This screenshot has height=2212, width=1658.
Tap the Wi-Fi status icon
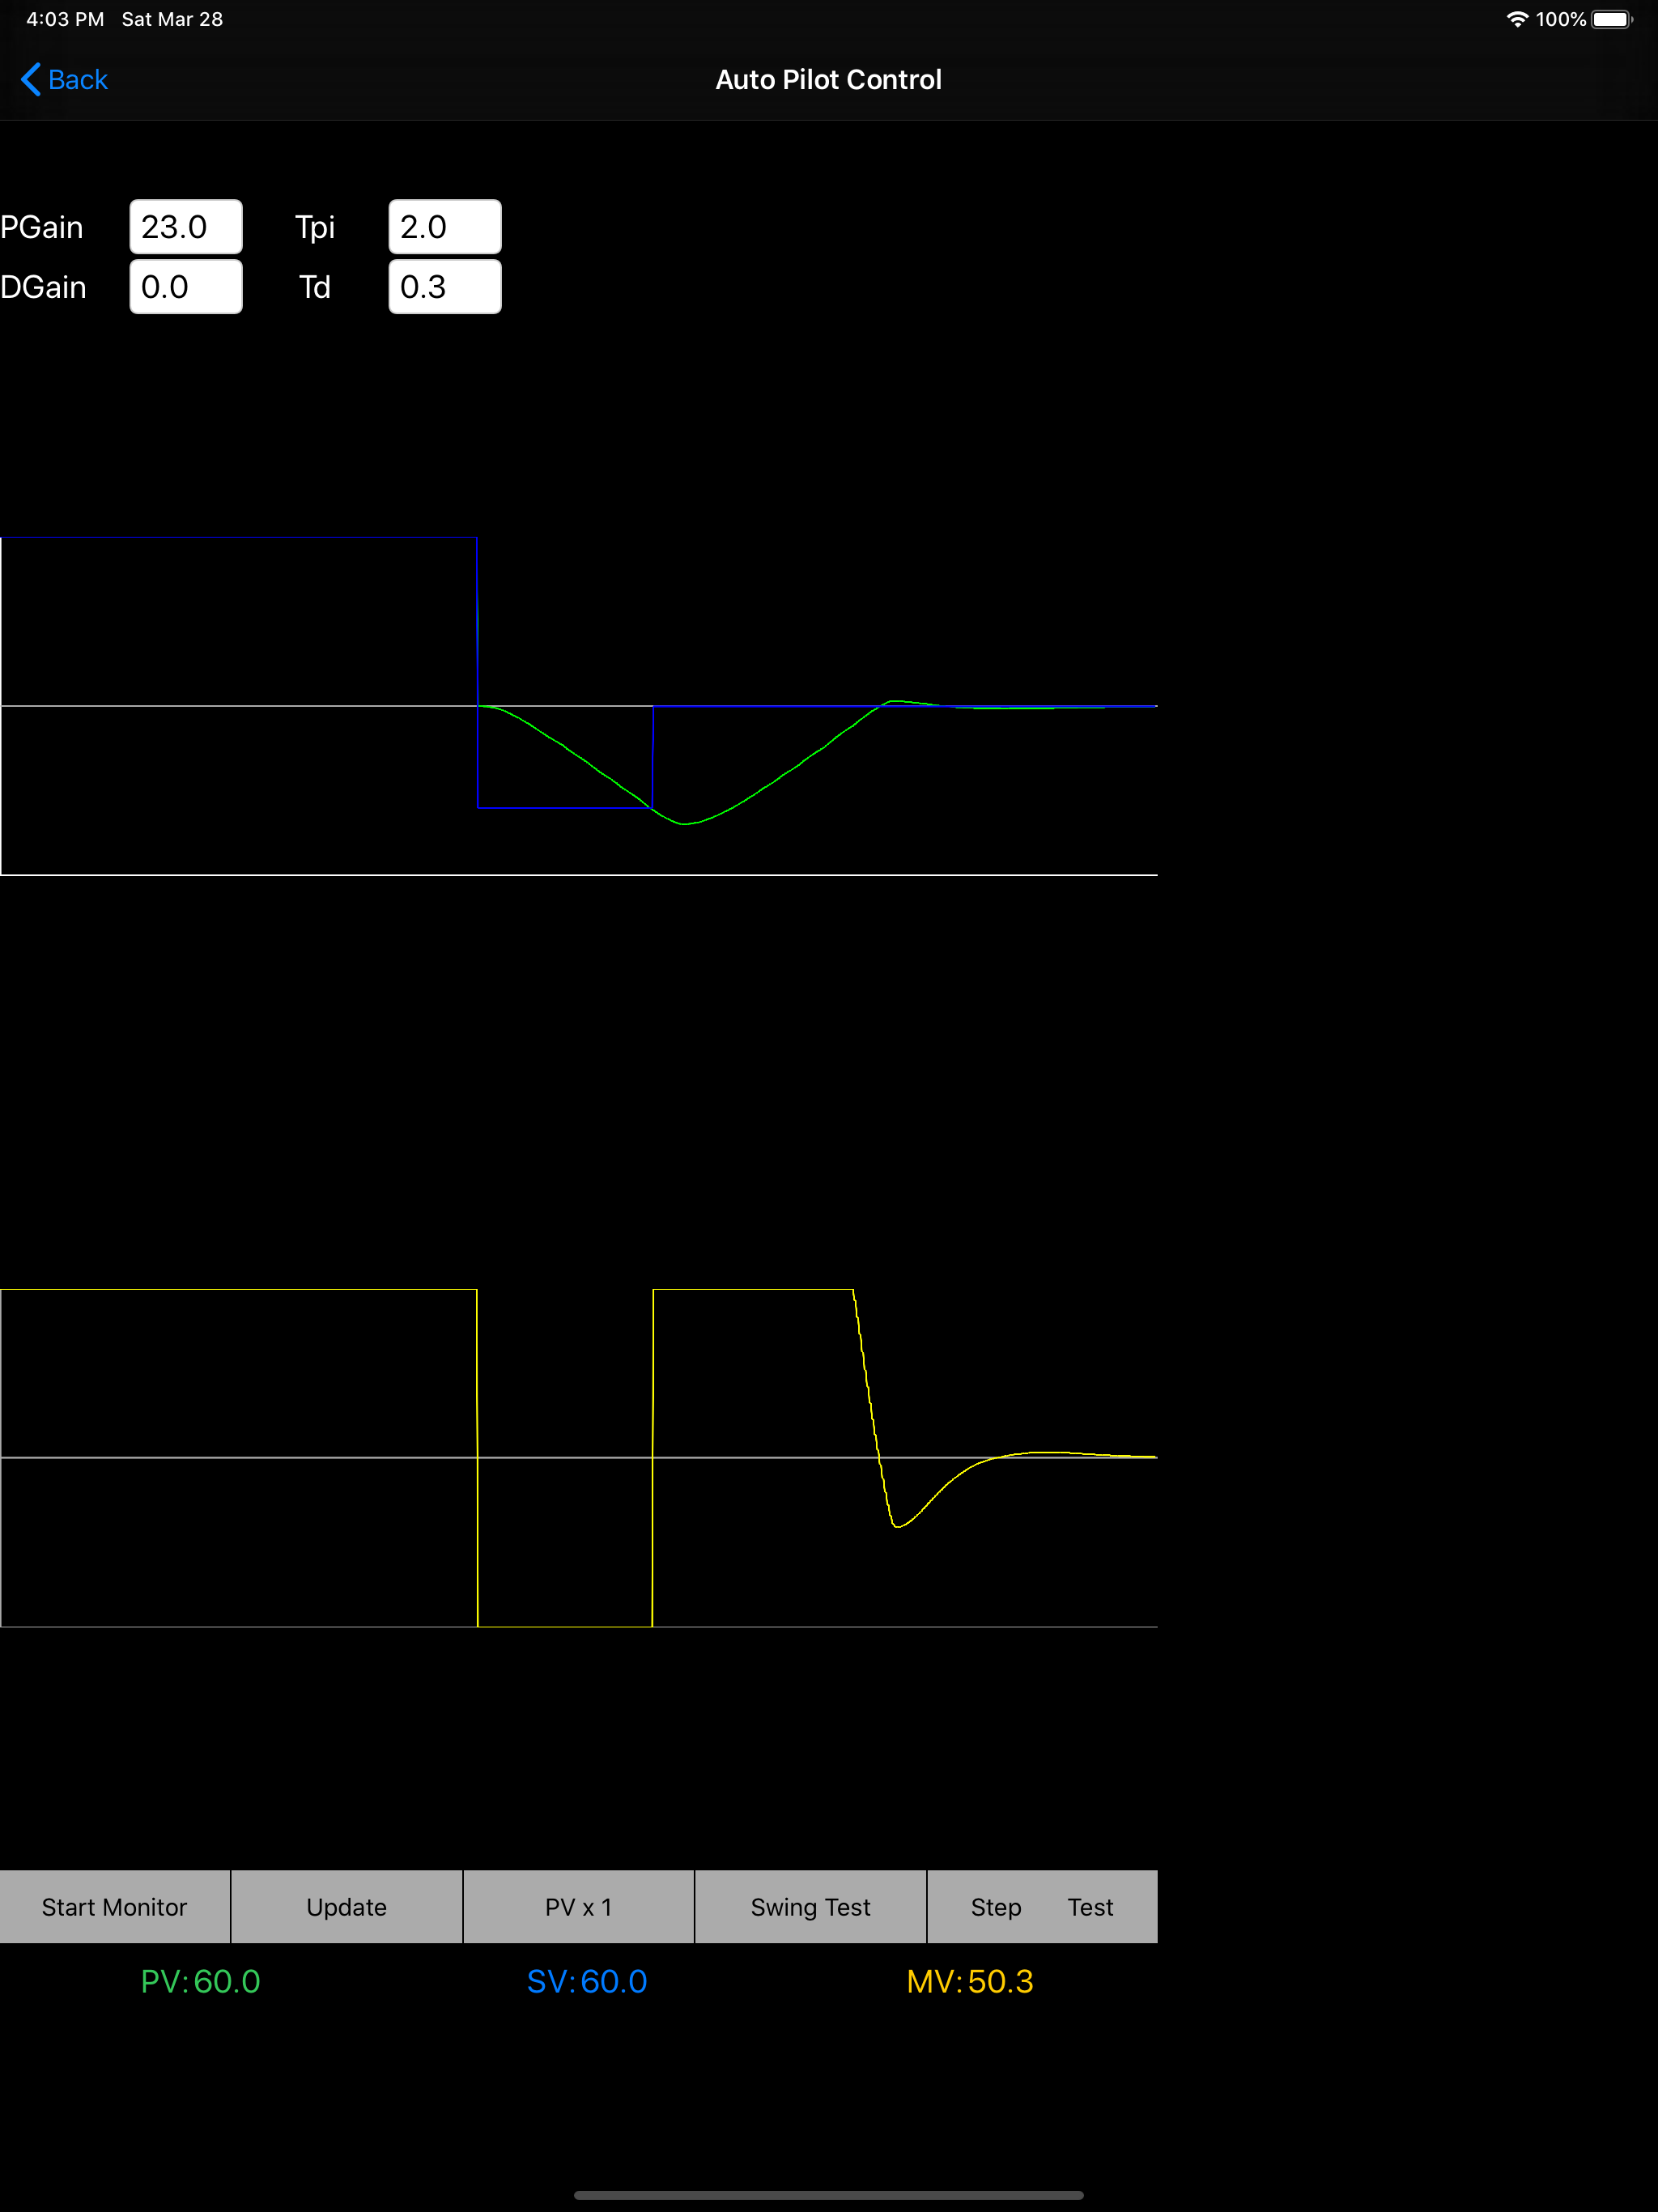1517,19
